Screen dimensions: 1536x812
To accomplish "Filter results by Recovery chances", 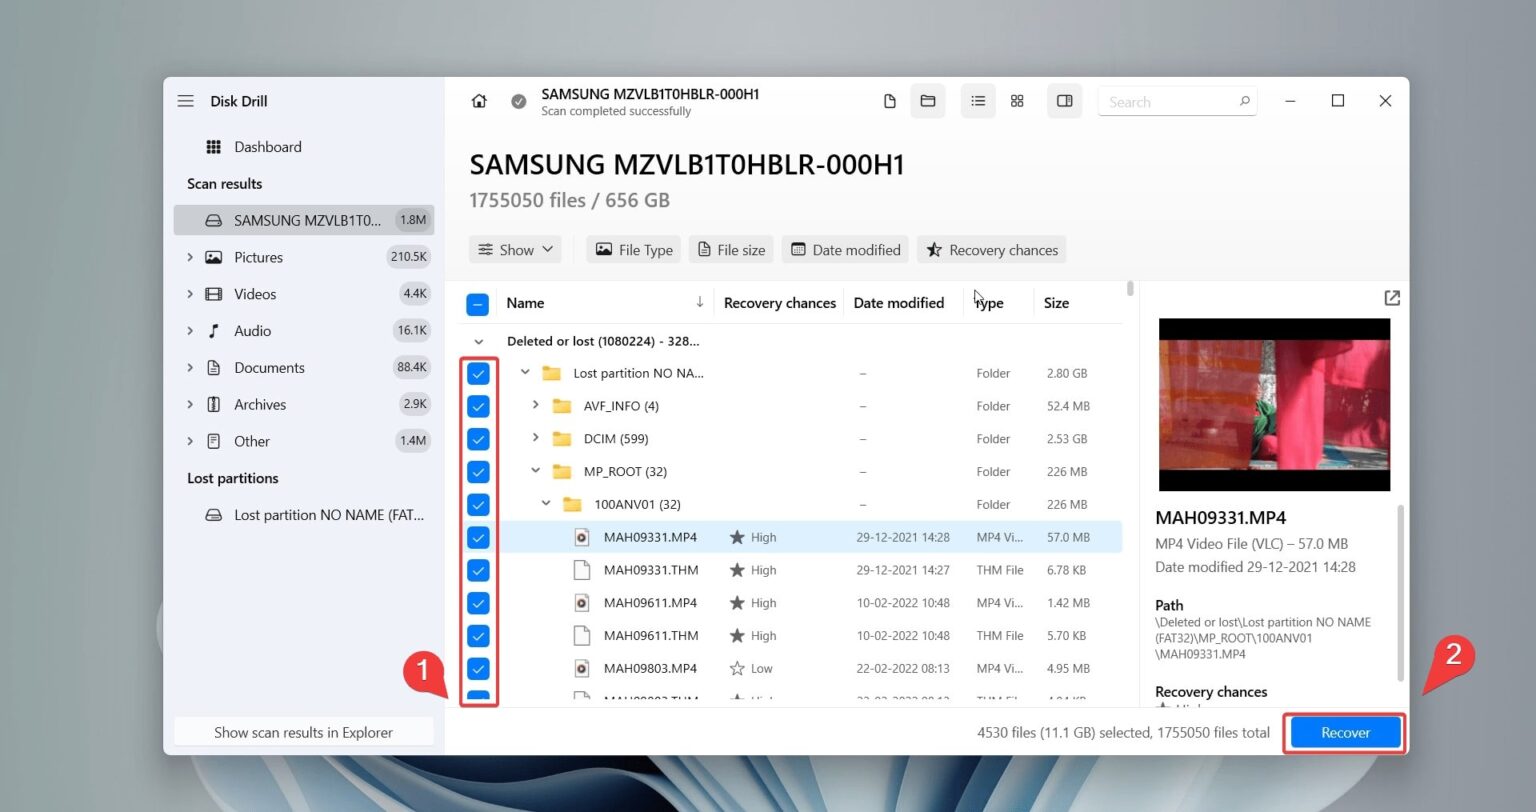I will 991,249.
